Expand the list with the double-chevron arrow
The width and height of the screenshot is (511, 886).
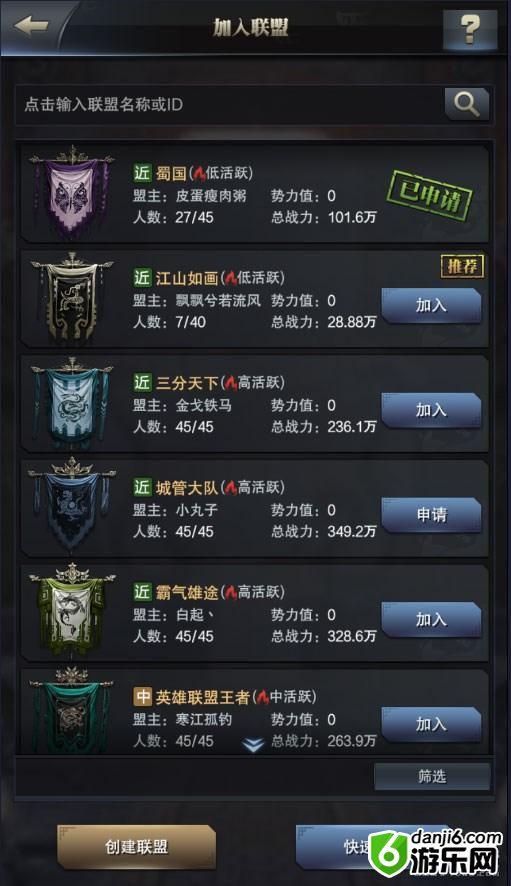coord(253,745)
